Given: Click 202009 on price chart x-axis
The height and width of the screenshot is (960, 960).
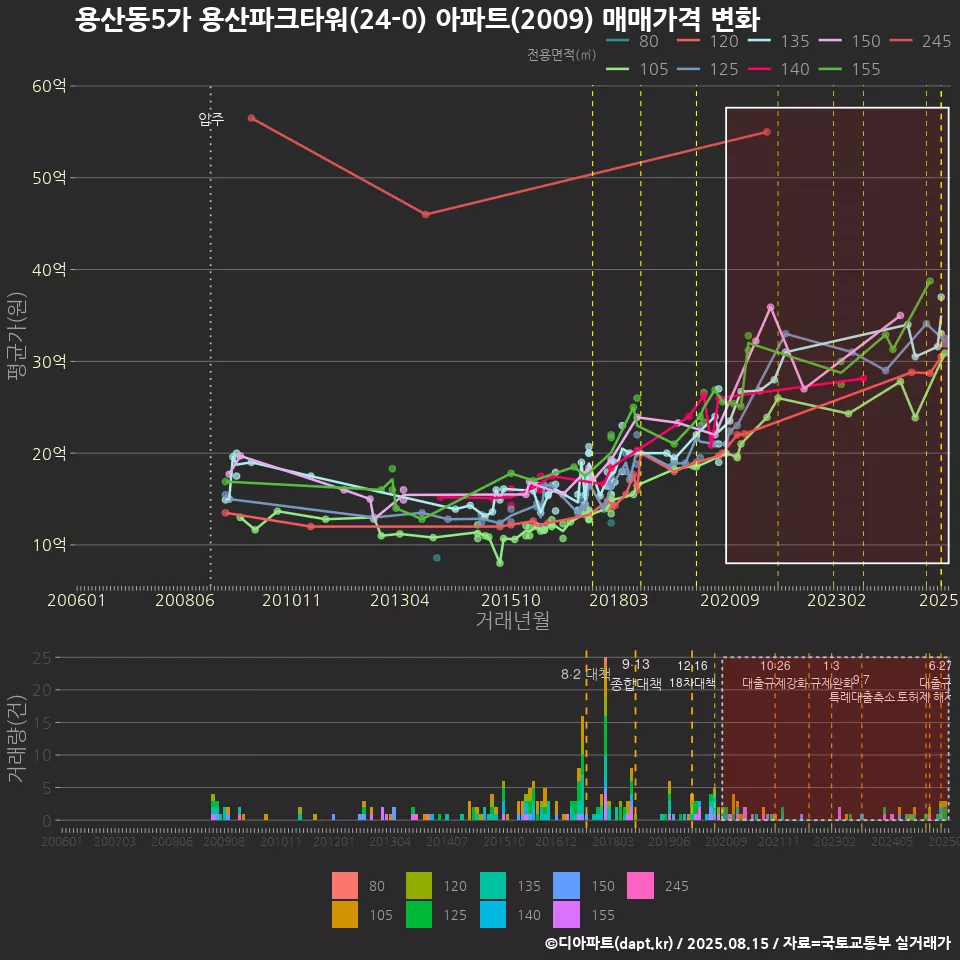Looking at the screenshot, I should [730, 600].
